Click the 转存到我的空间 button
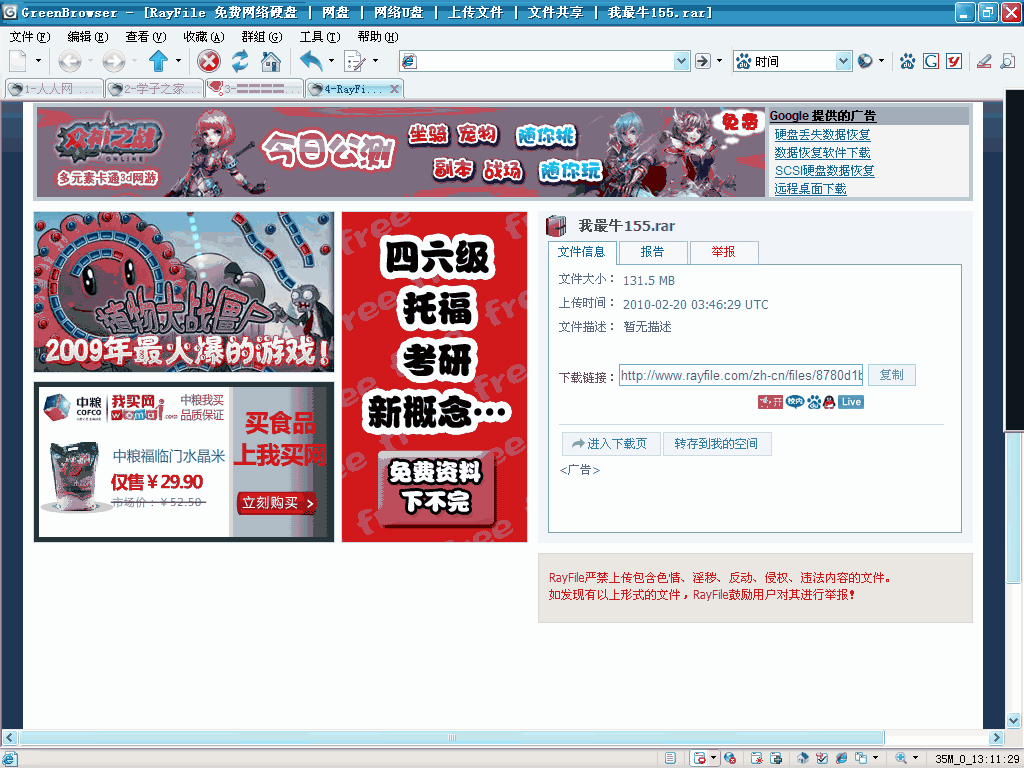 (x=716, y=444)
